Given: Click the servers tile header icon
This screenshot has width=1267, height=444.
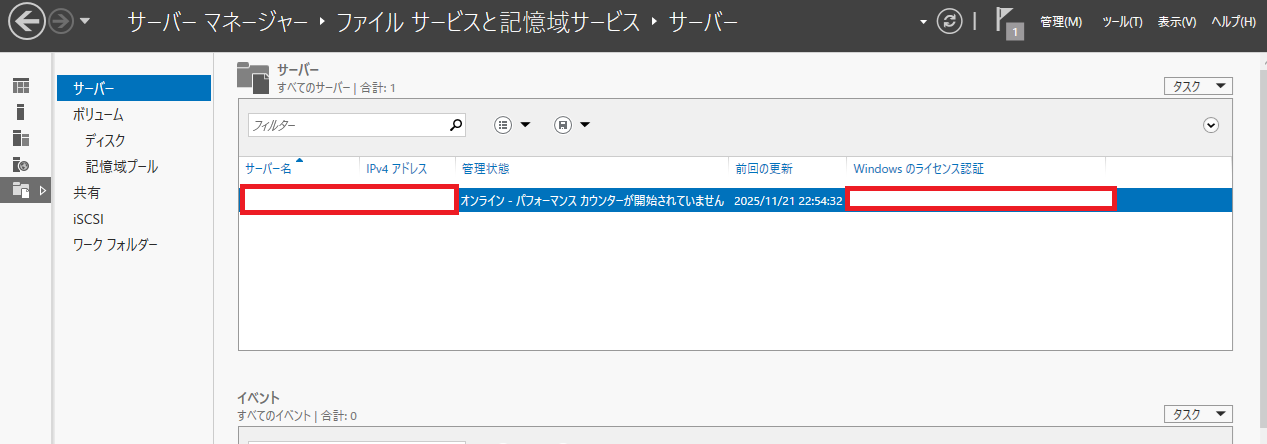Looking at the screenshot, I should point(253,77).
